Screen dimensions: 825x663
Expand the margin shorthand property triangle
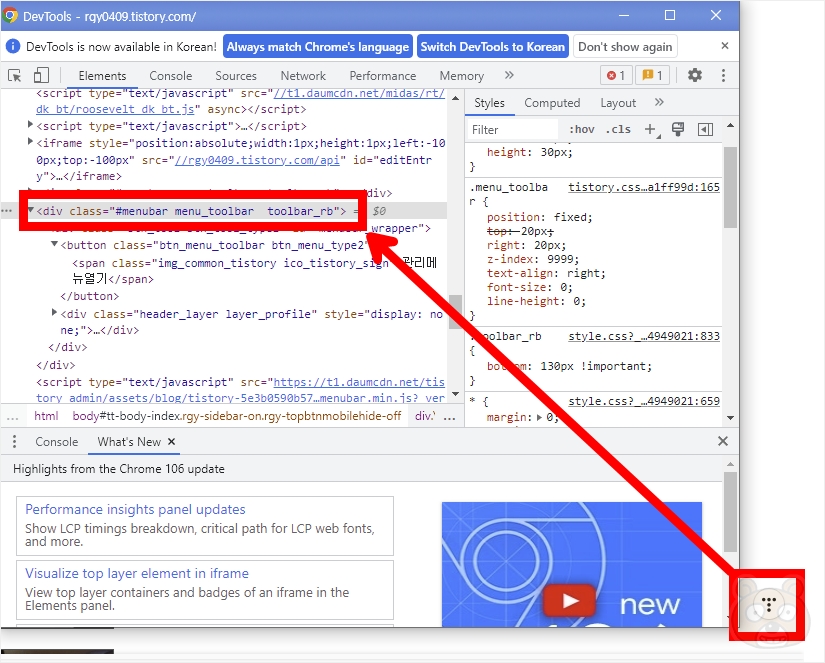coord(539,417)
